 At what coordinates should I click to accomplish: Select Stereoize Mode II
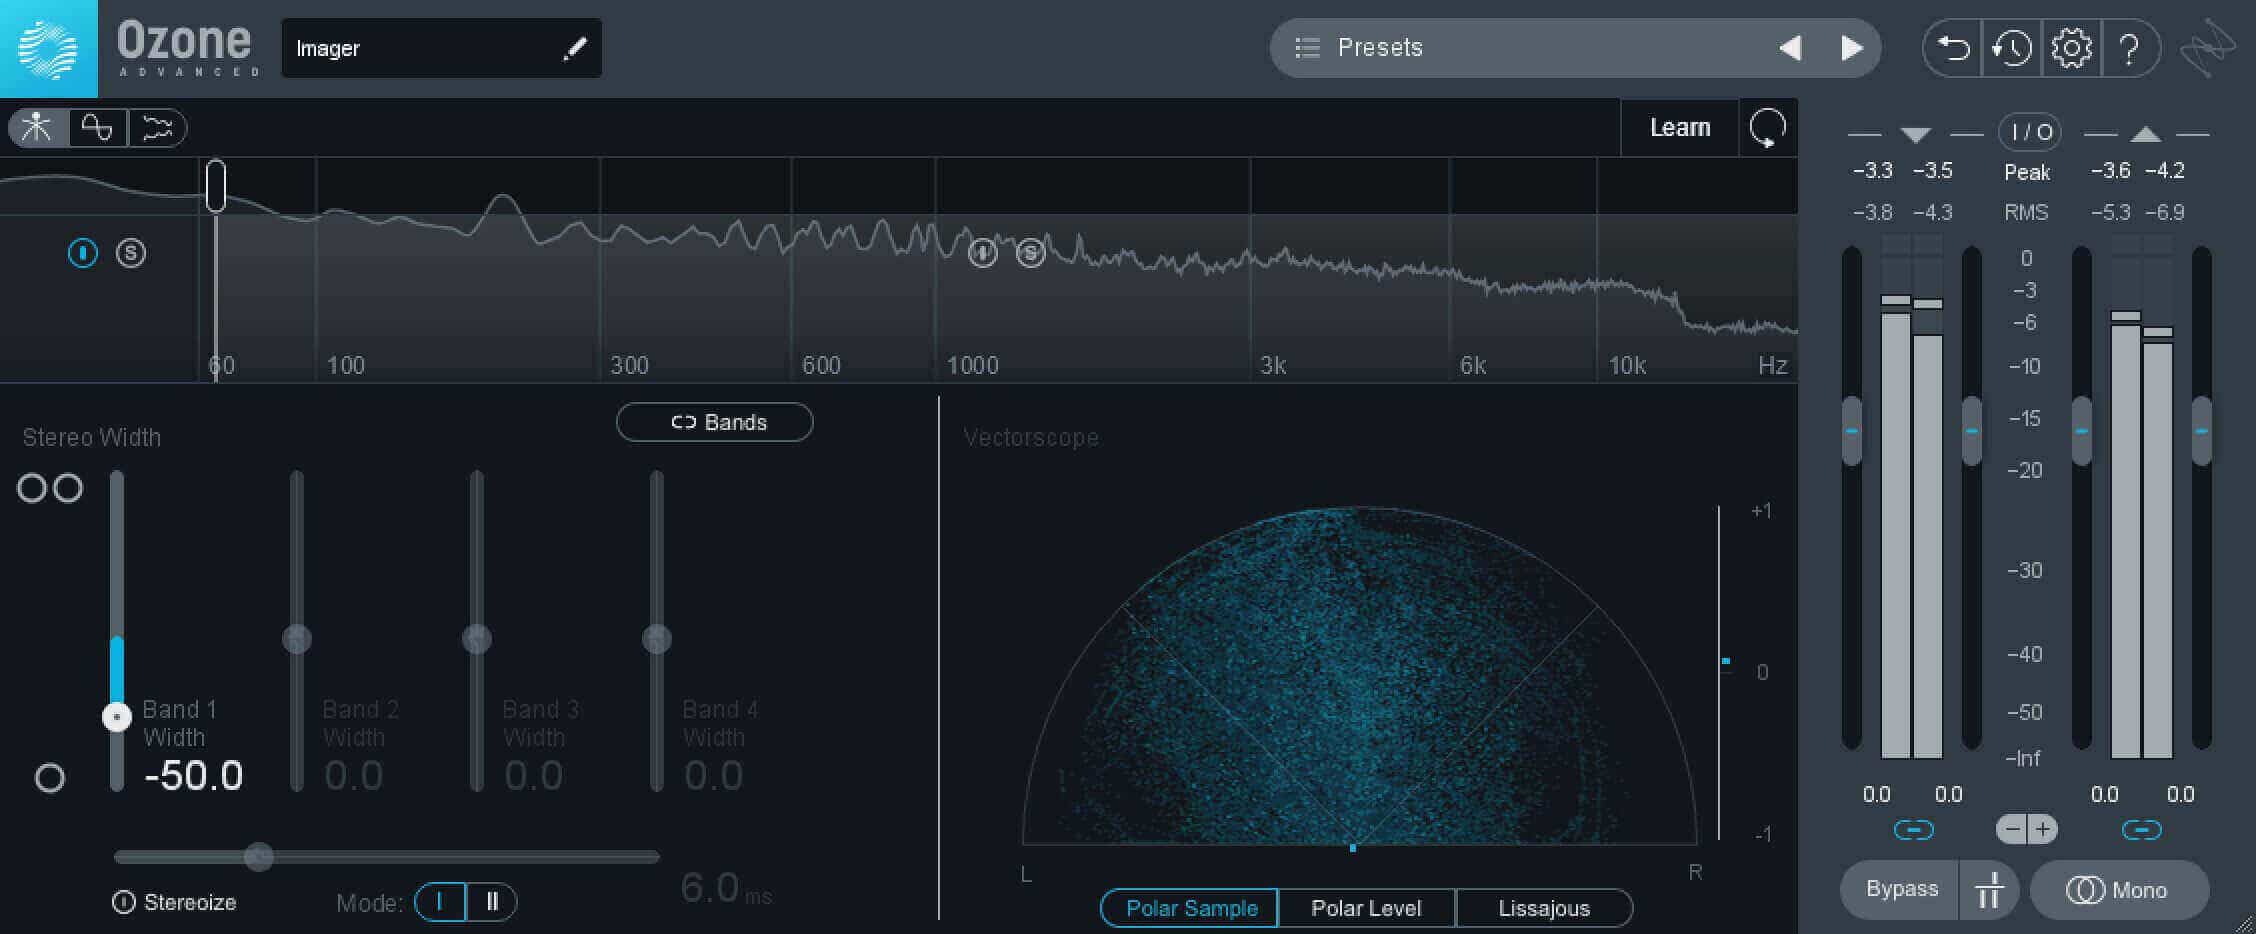[492, 902]
